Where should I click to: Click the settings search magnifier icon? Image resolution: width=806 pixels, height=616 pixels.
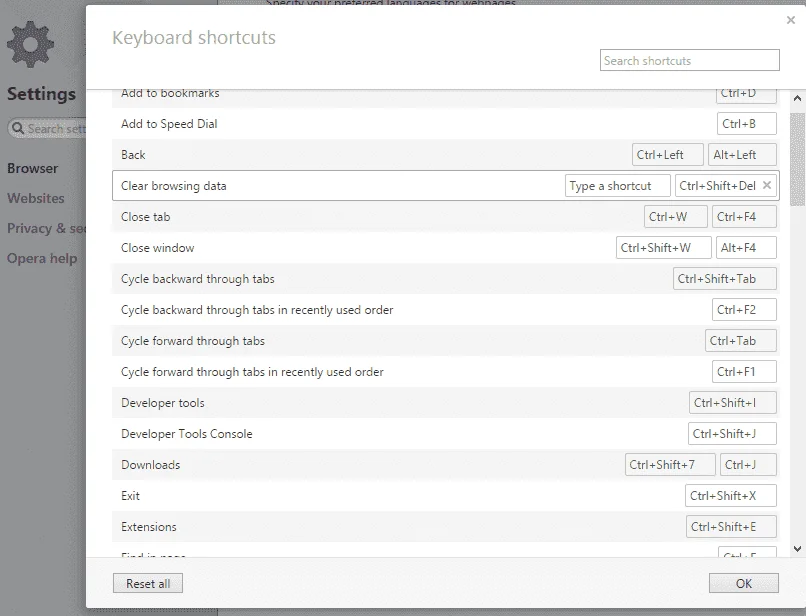[17, 128]
